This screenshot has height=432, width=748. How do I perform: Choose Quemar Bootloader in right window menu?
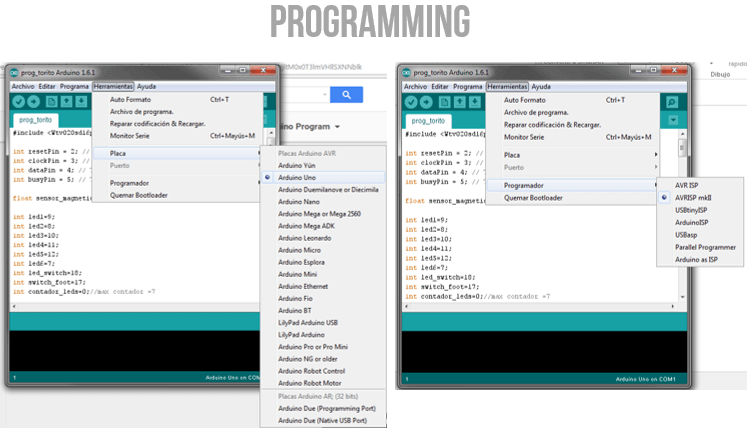[x=571, y=198]
